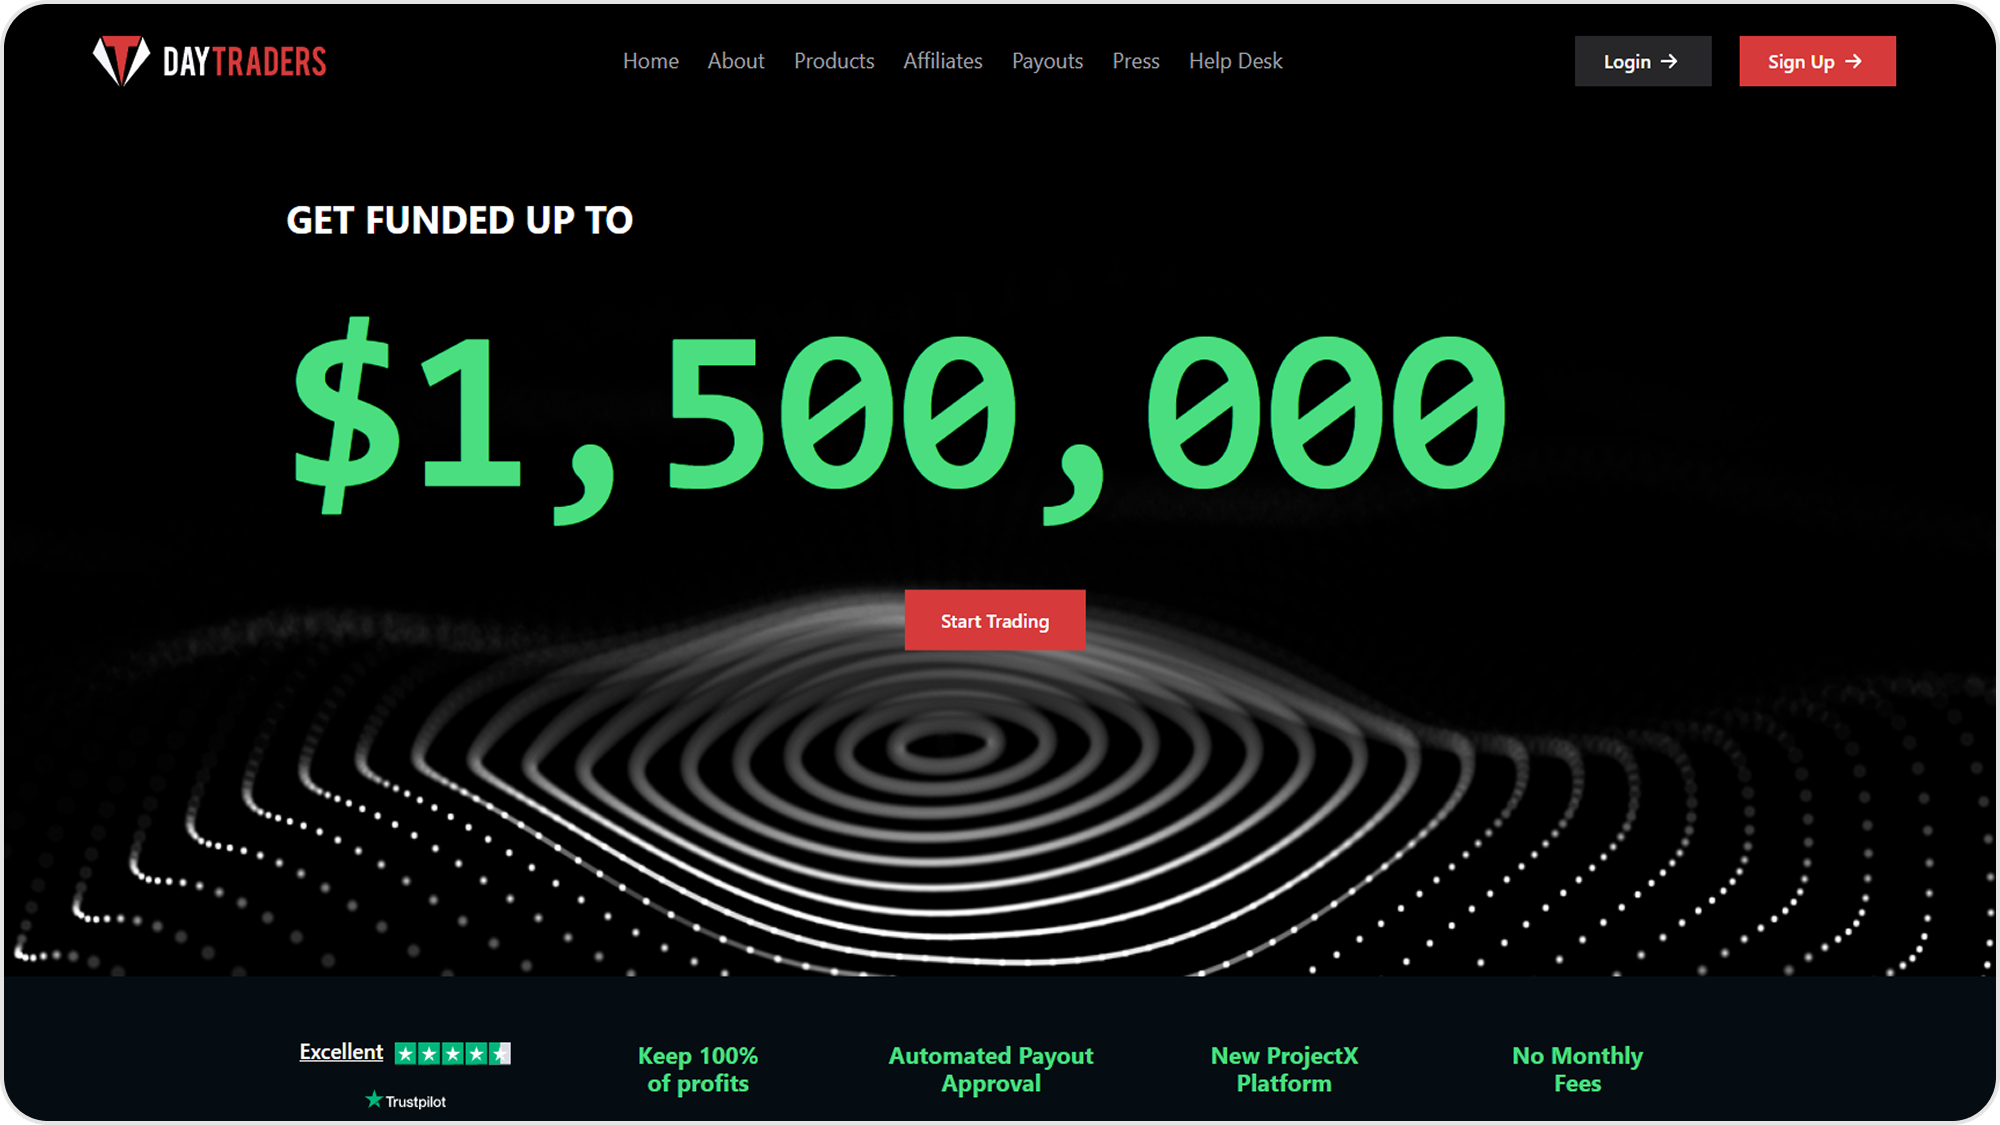
Task: Click New ProjectX Platform text
Action: point(1284,1069)
